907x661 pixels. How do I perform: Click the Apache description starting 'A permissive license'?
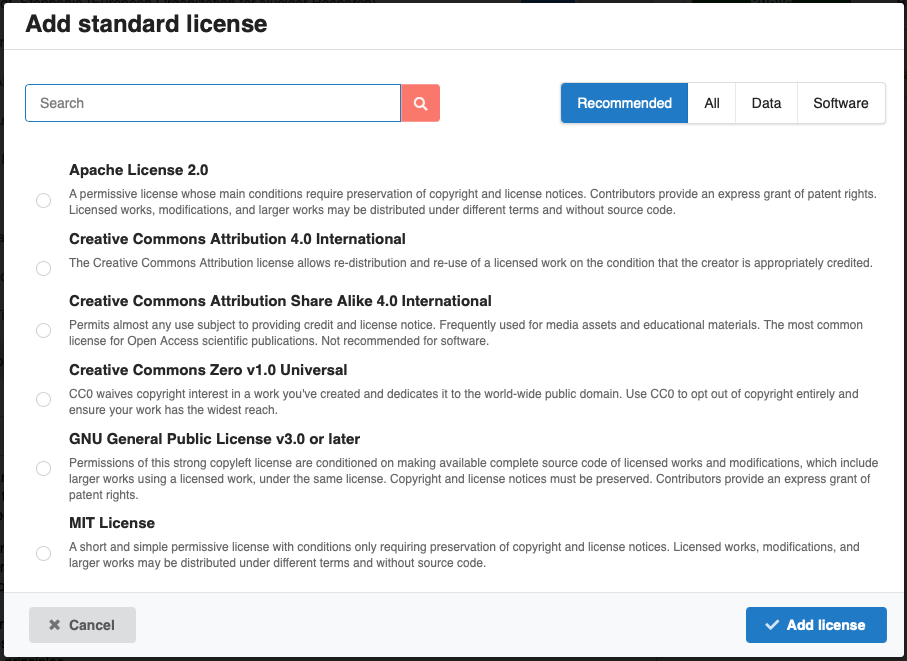point(473,202)
